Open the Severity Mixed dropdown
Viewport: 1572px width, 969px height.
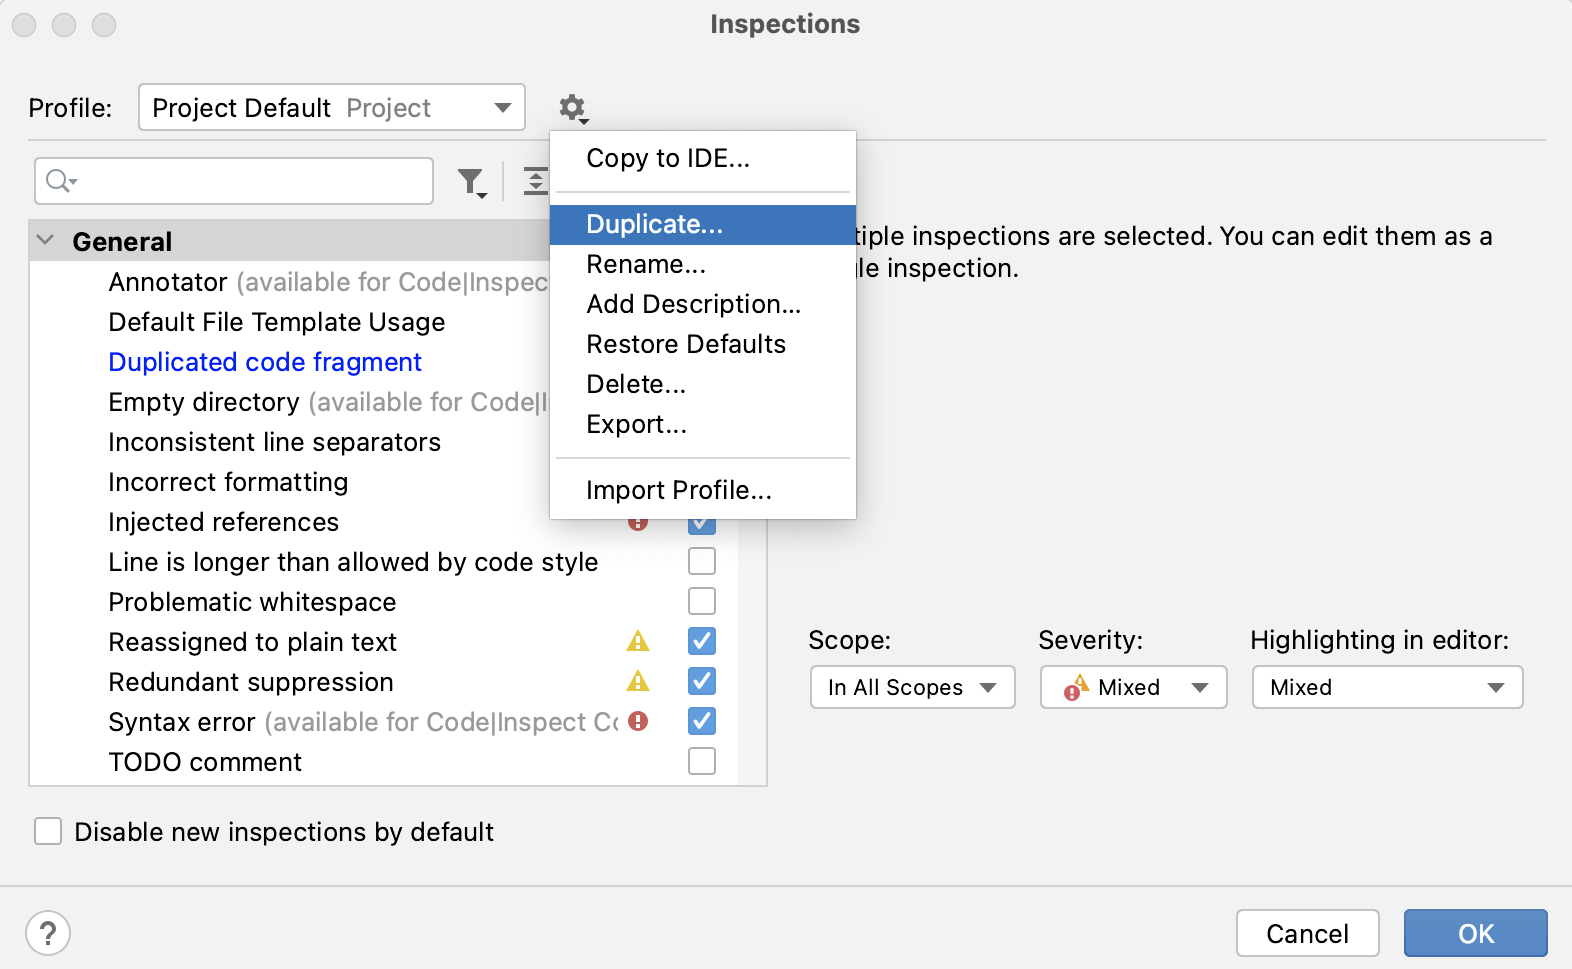[1133, 687]
